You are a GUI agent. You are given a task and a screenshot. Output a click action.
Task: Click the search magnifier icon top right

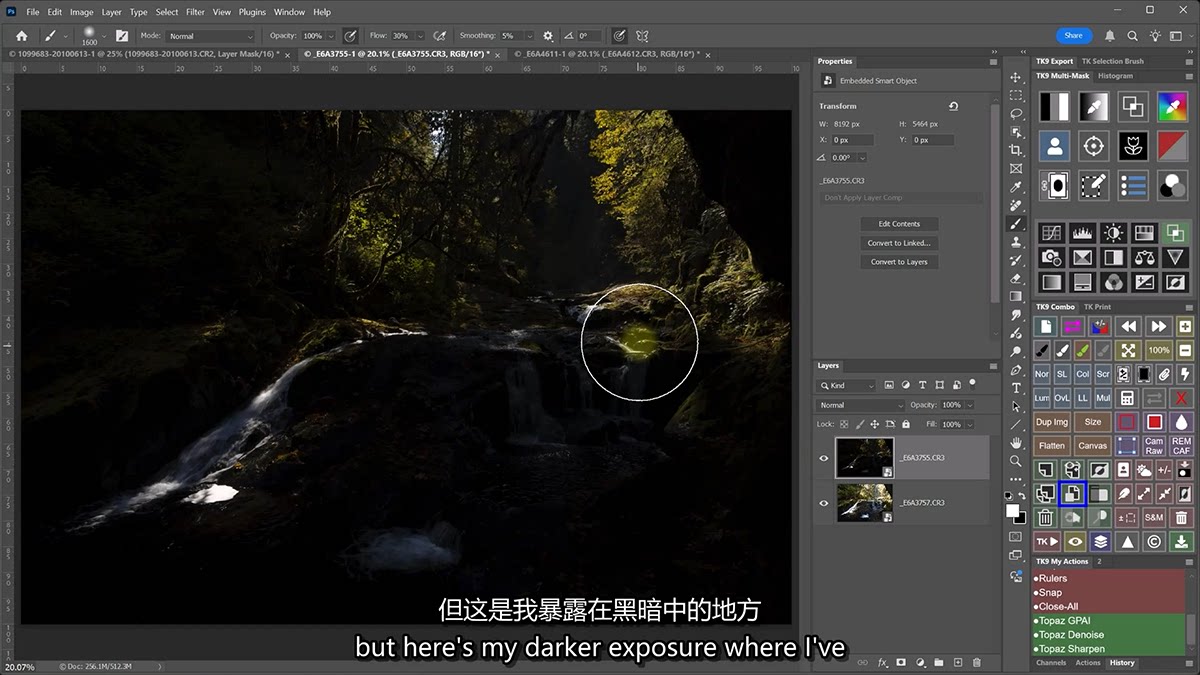(x=1132, y=36)
